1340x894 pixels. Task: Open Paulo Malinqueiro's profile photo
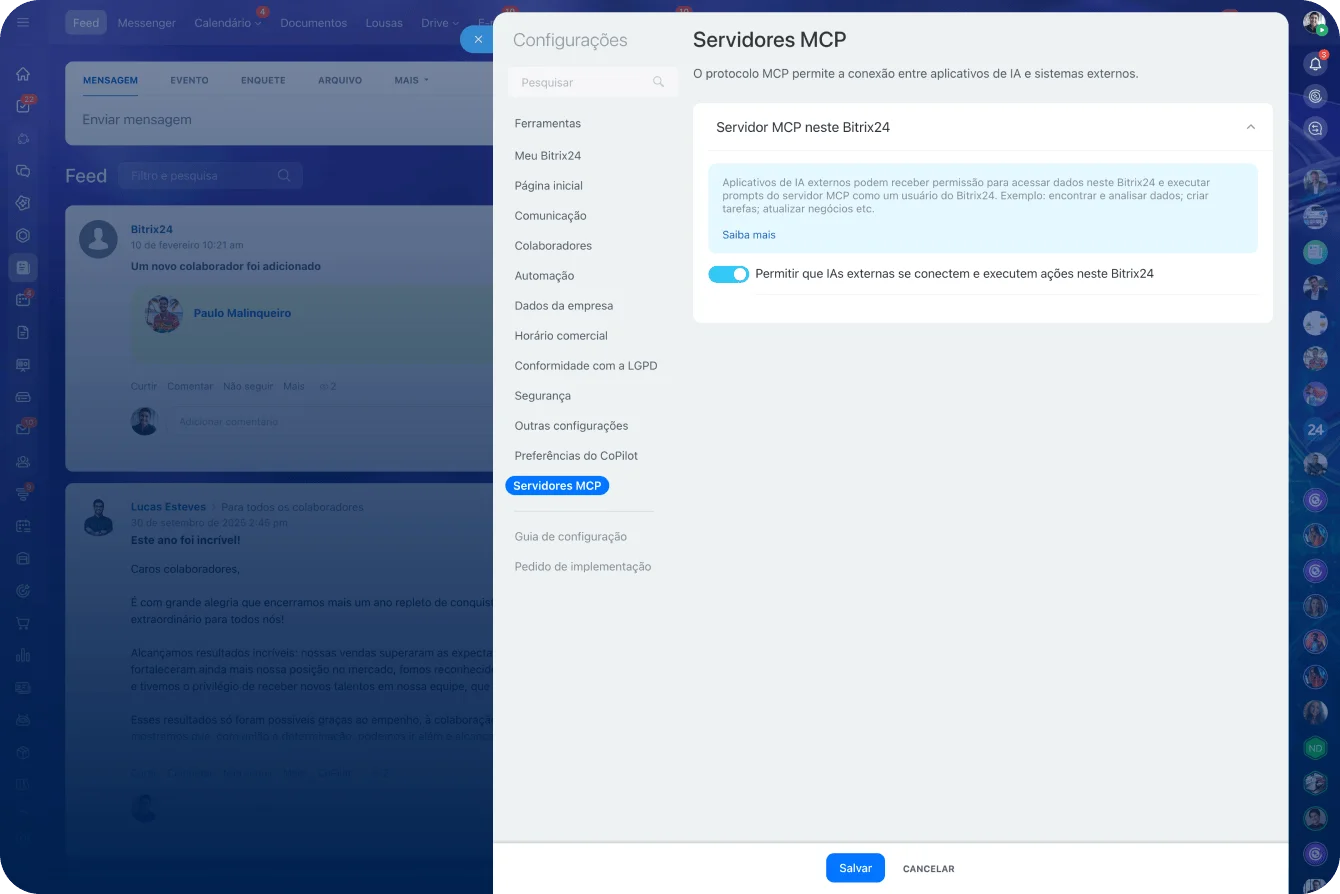point(163,313)
